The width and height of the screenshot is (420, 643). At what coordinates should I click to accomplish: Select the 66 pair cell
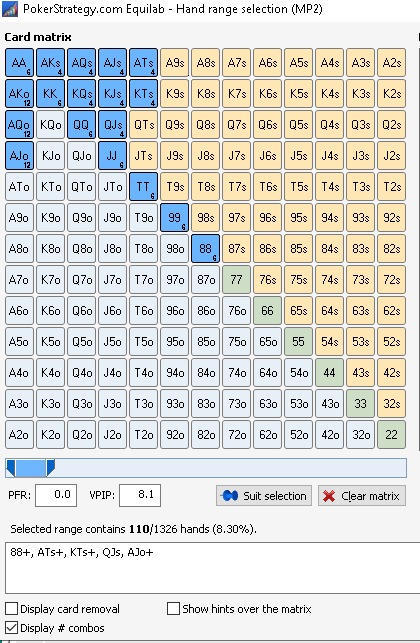(x=267, y=310)
